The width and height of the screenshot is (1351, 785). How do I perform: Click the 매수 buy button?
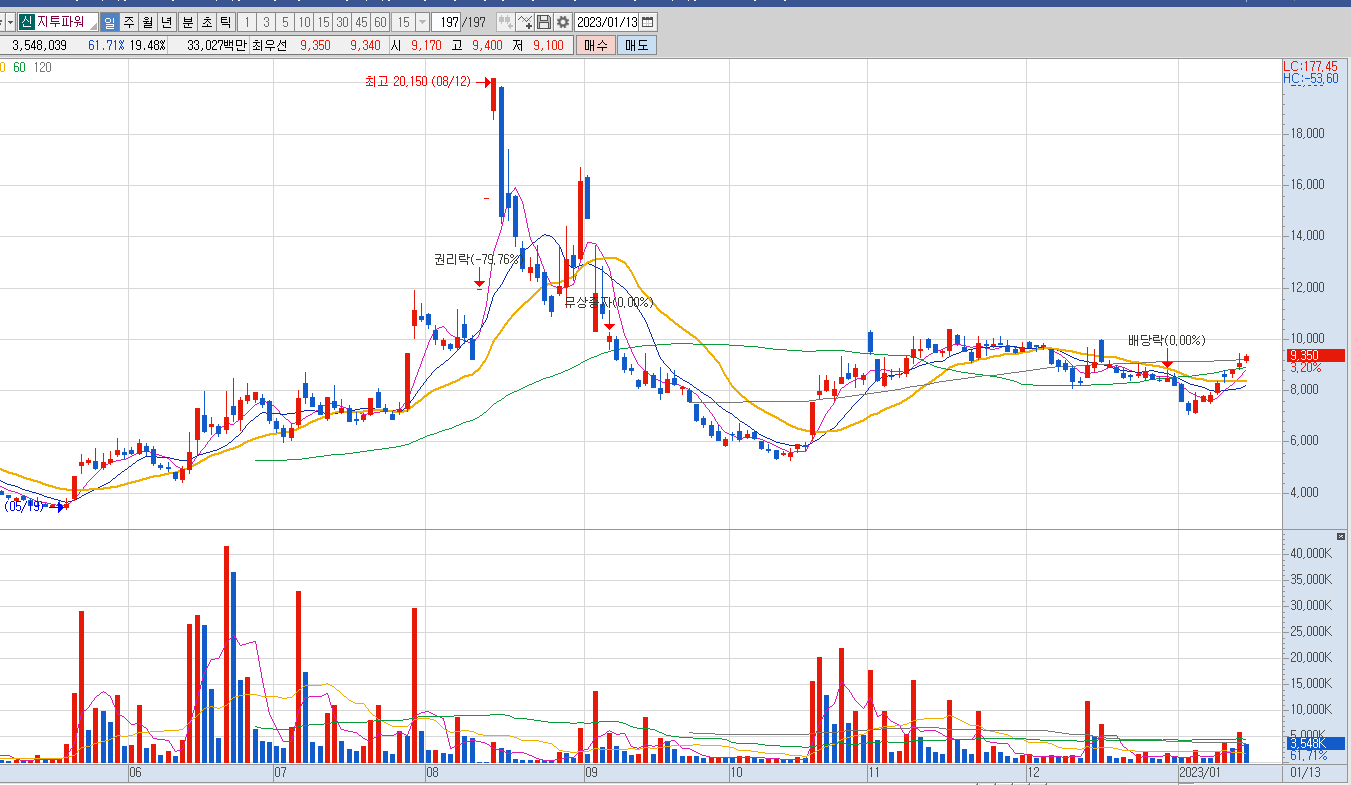point(596,45)
